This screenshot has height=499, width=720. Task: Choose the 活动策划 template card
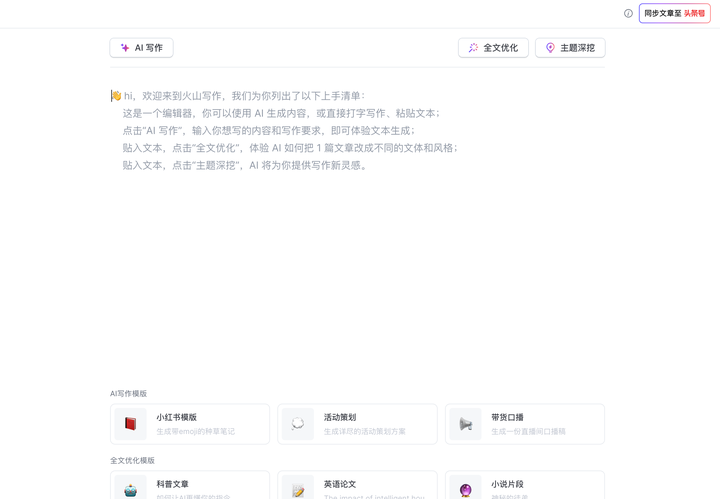[x=357, y=424]
